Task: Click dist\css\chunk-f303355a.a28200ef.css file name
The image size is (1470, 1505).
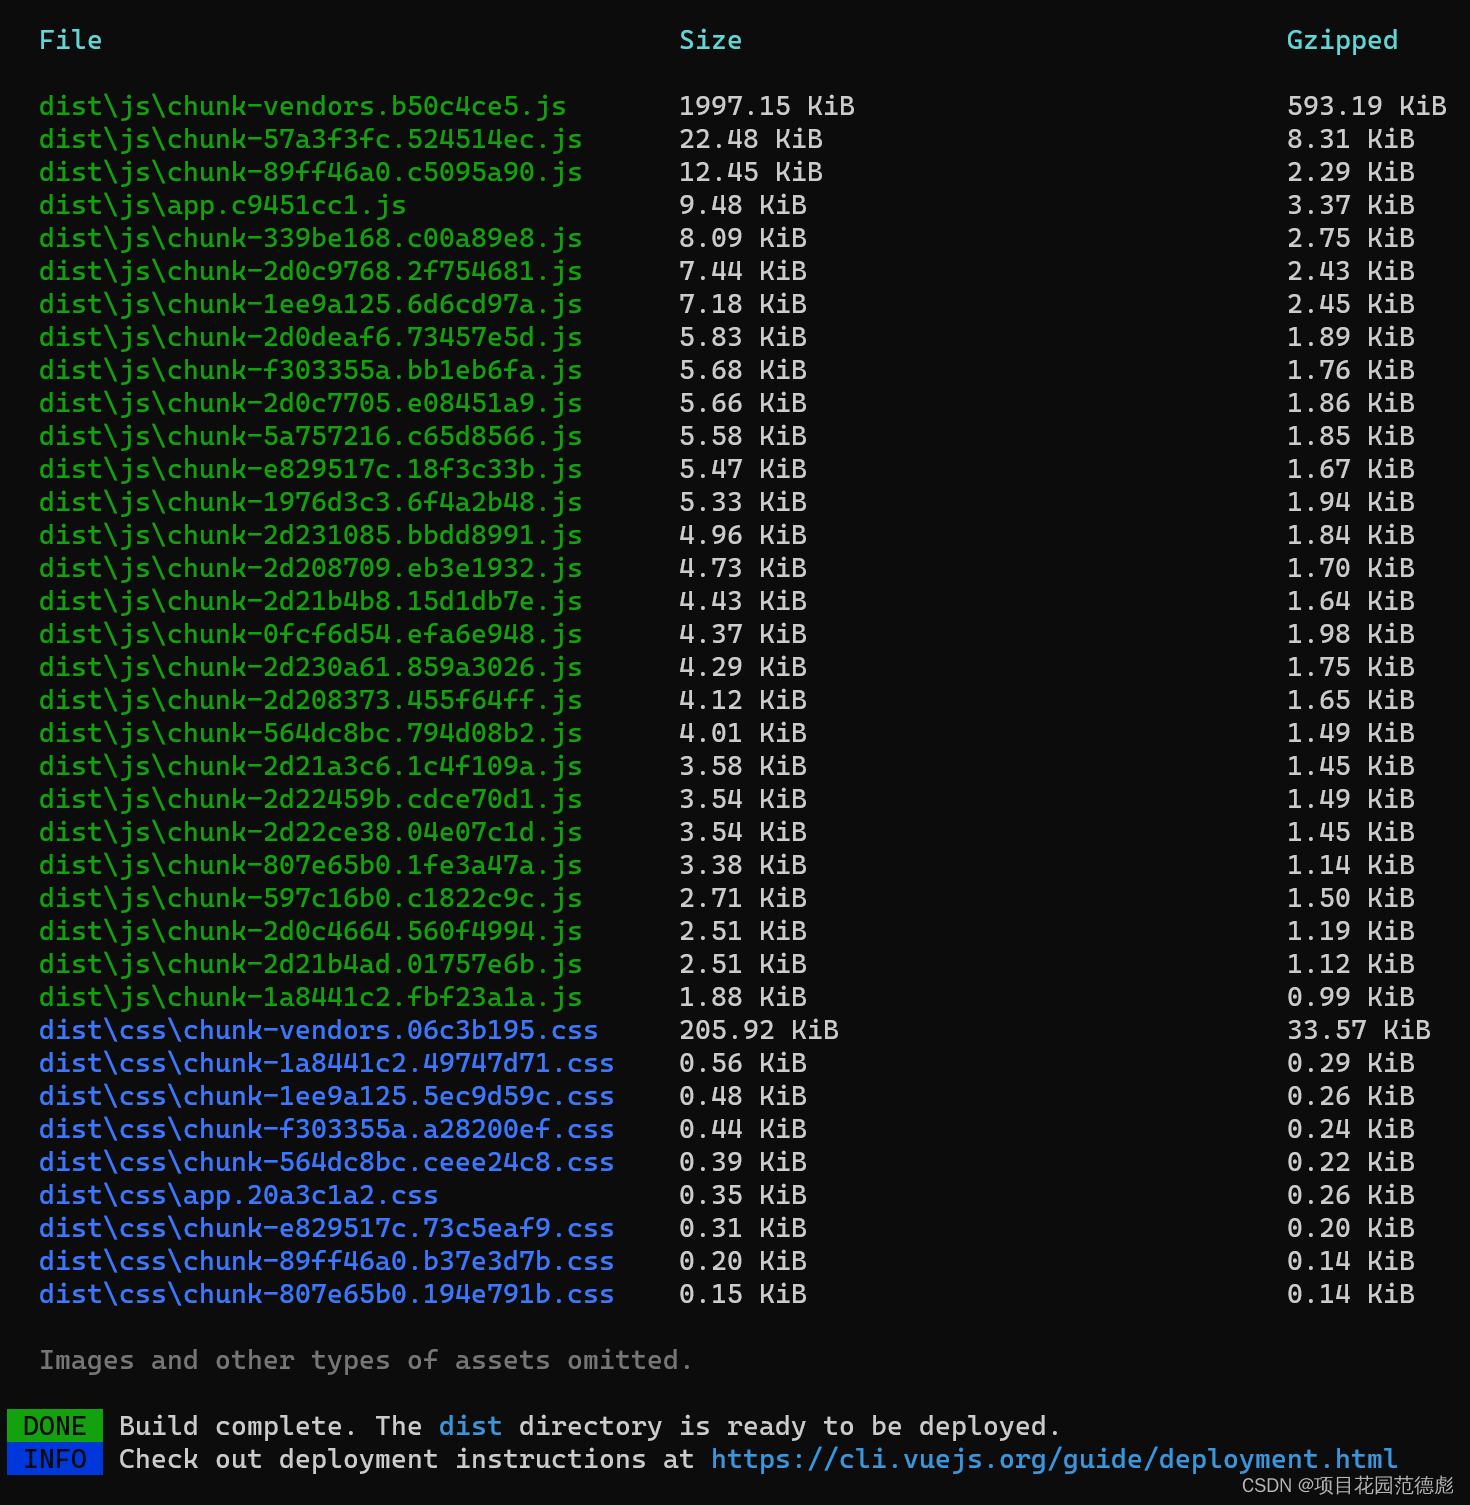Action: 327,1129
